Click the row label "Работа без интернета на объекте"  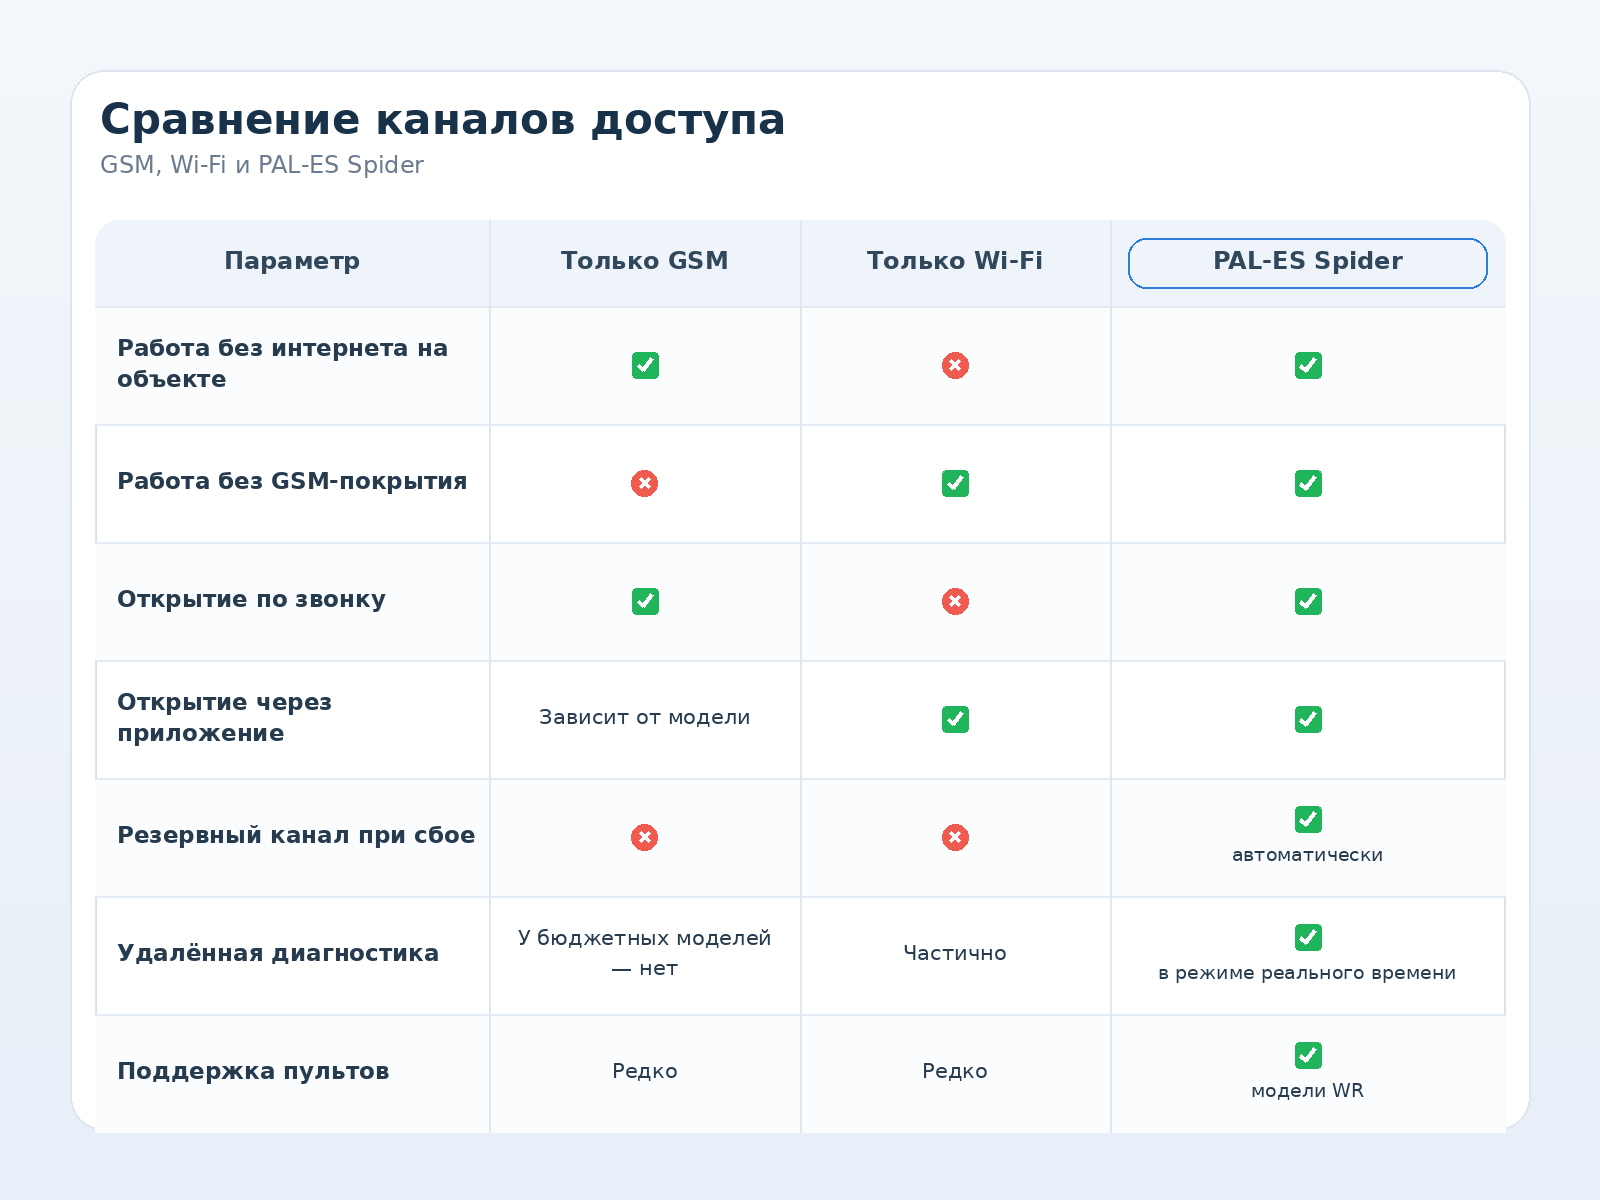click(x=283, y=364)
